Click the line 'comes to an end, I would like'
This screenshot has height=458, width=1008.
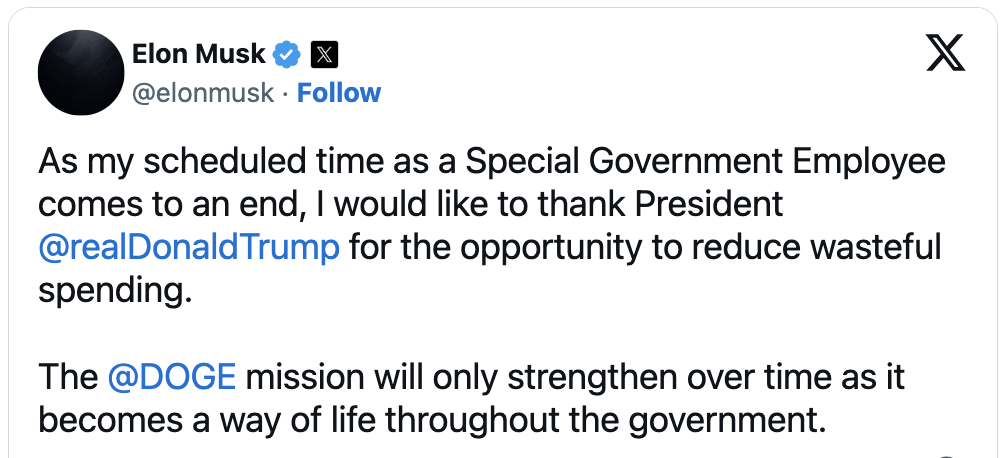coord(410,205)
